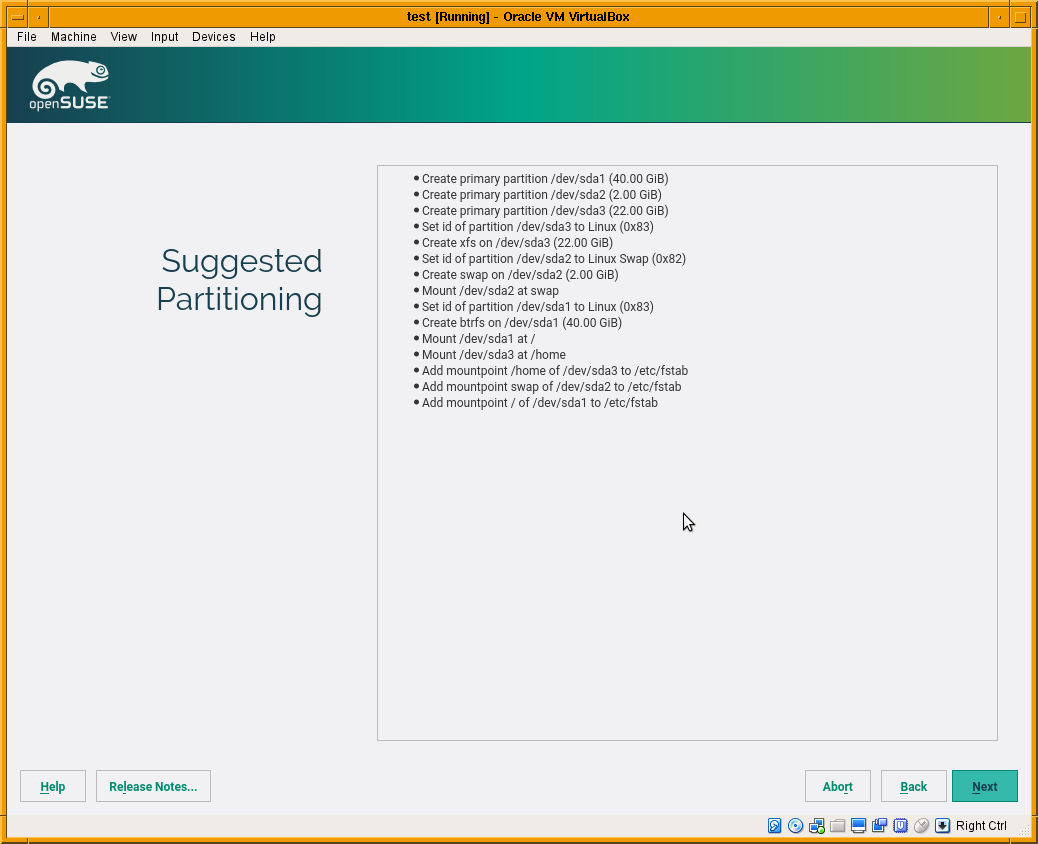This screenshot has height=844, width=1038.
Task: Open the Devices menu
Action: pyautogui.click(x=214, y=37)
